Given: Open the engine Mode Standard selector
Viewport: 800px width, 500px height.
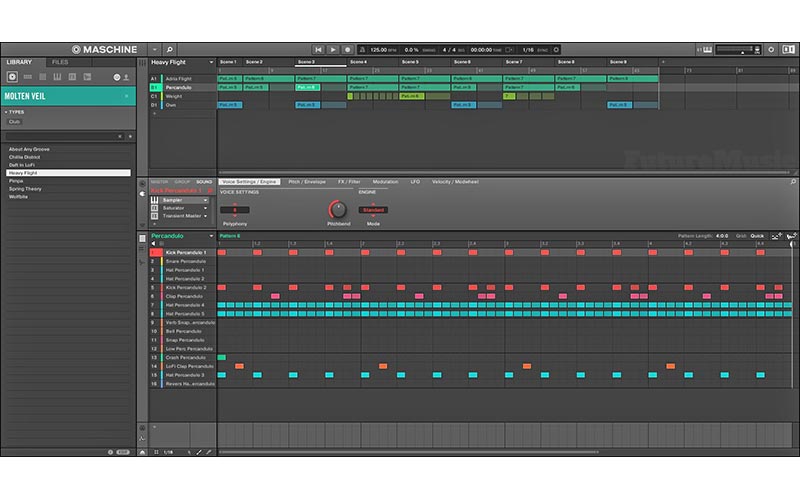Looking at the screenshot, I should (373, 210).
